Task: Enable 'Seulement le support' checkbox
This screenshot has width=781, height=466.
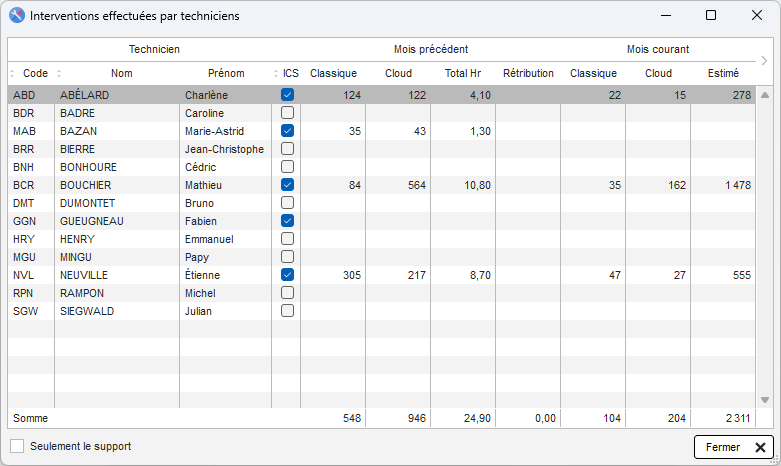Action: coord(17,446)
